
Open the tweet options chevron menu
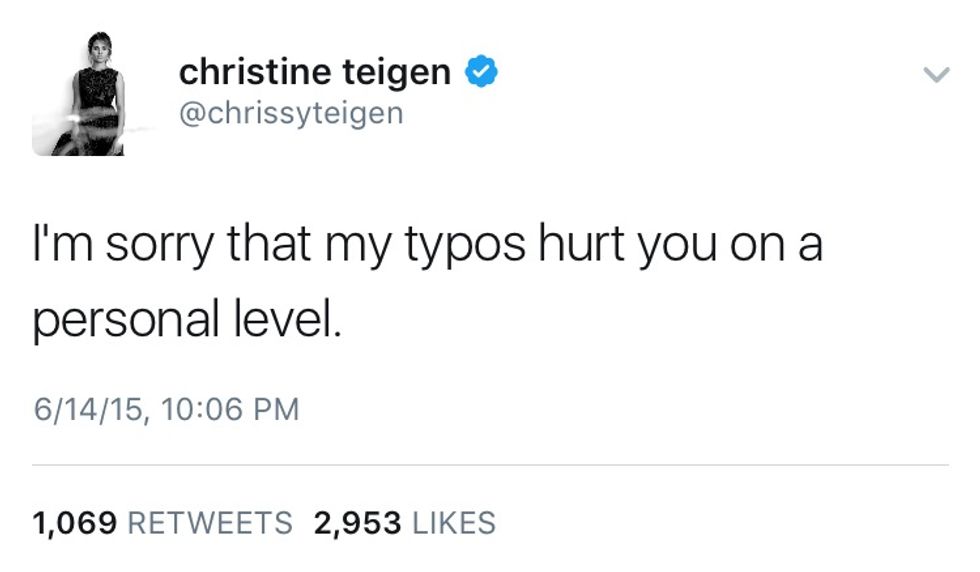coord(934,75)
